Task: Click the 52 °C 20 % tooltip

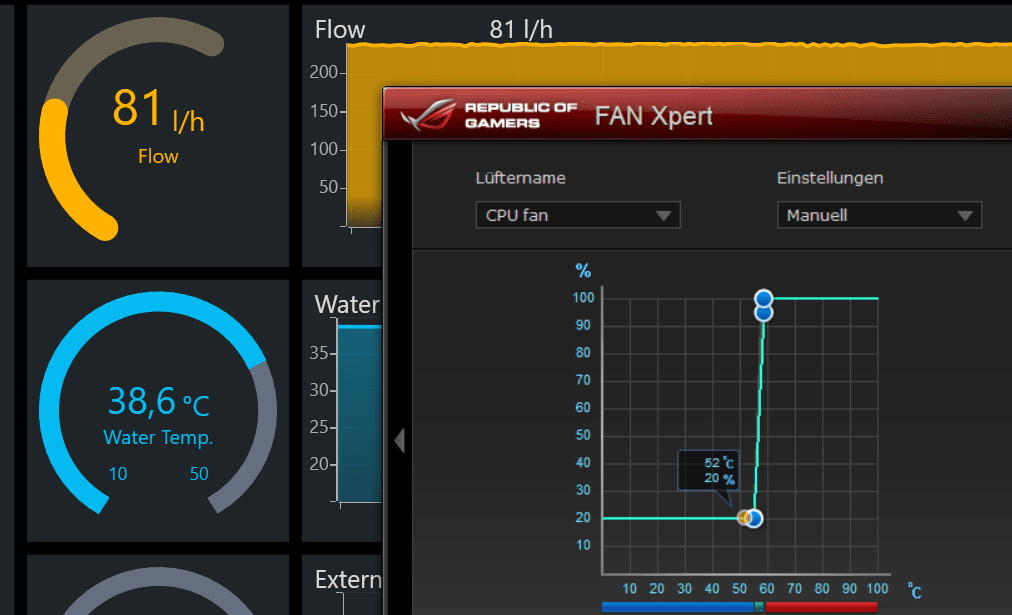Action: [x=708, y=471]
